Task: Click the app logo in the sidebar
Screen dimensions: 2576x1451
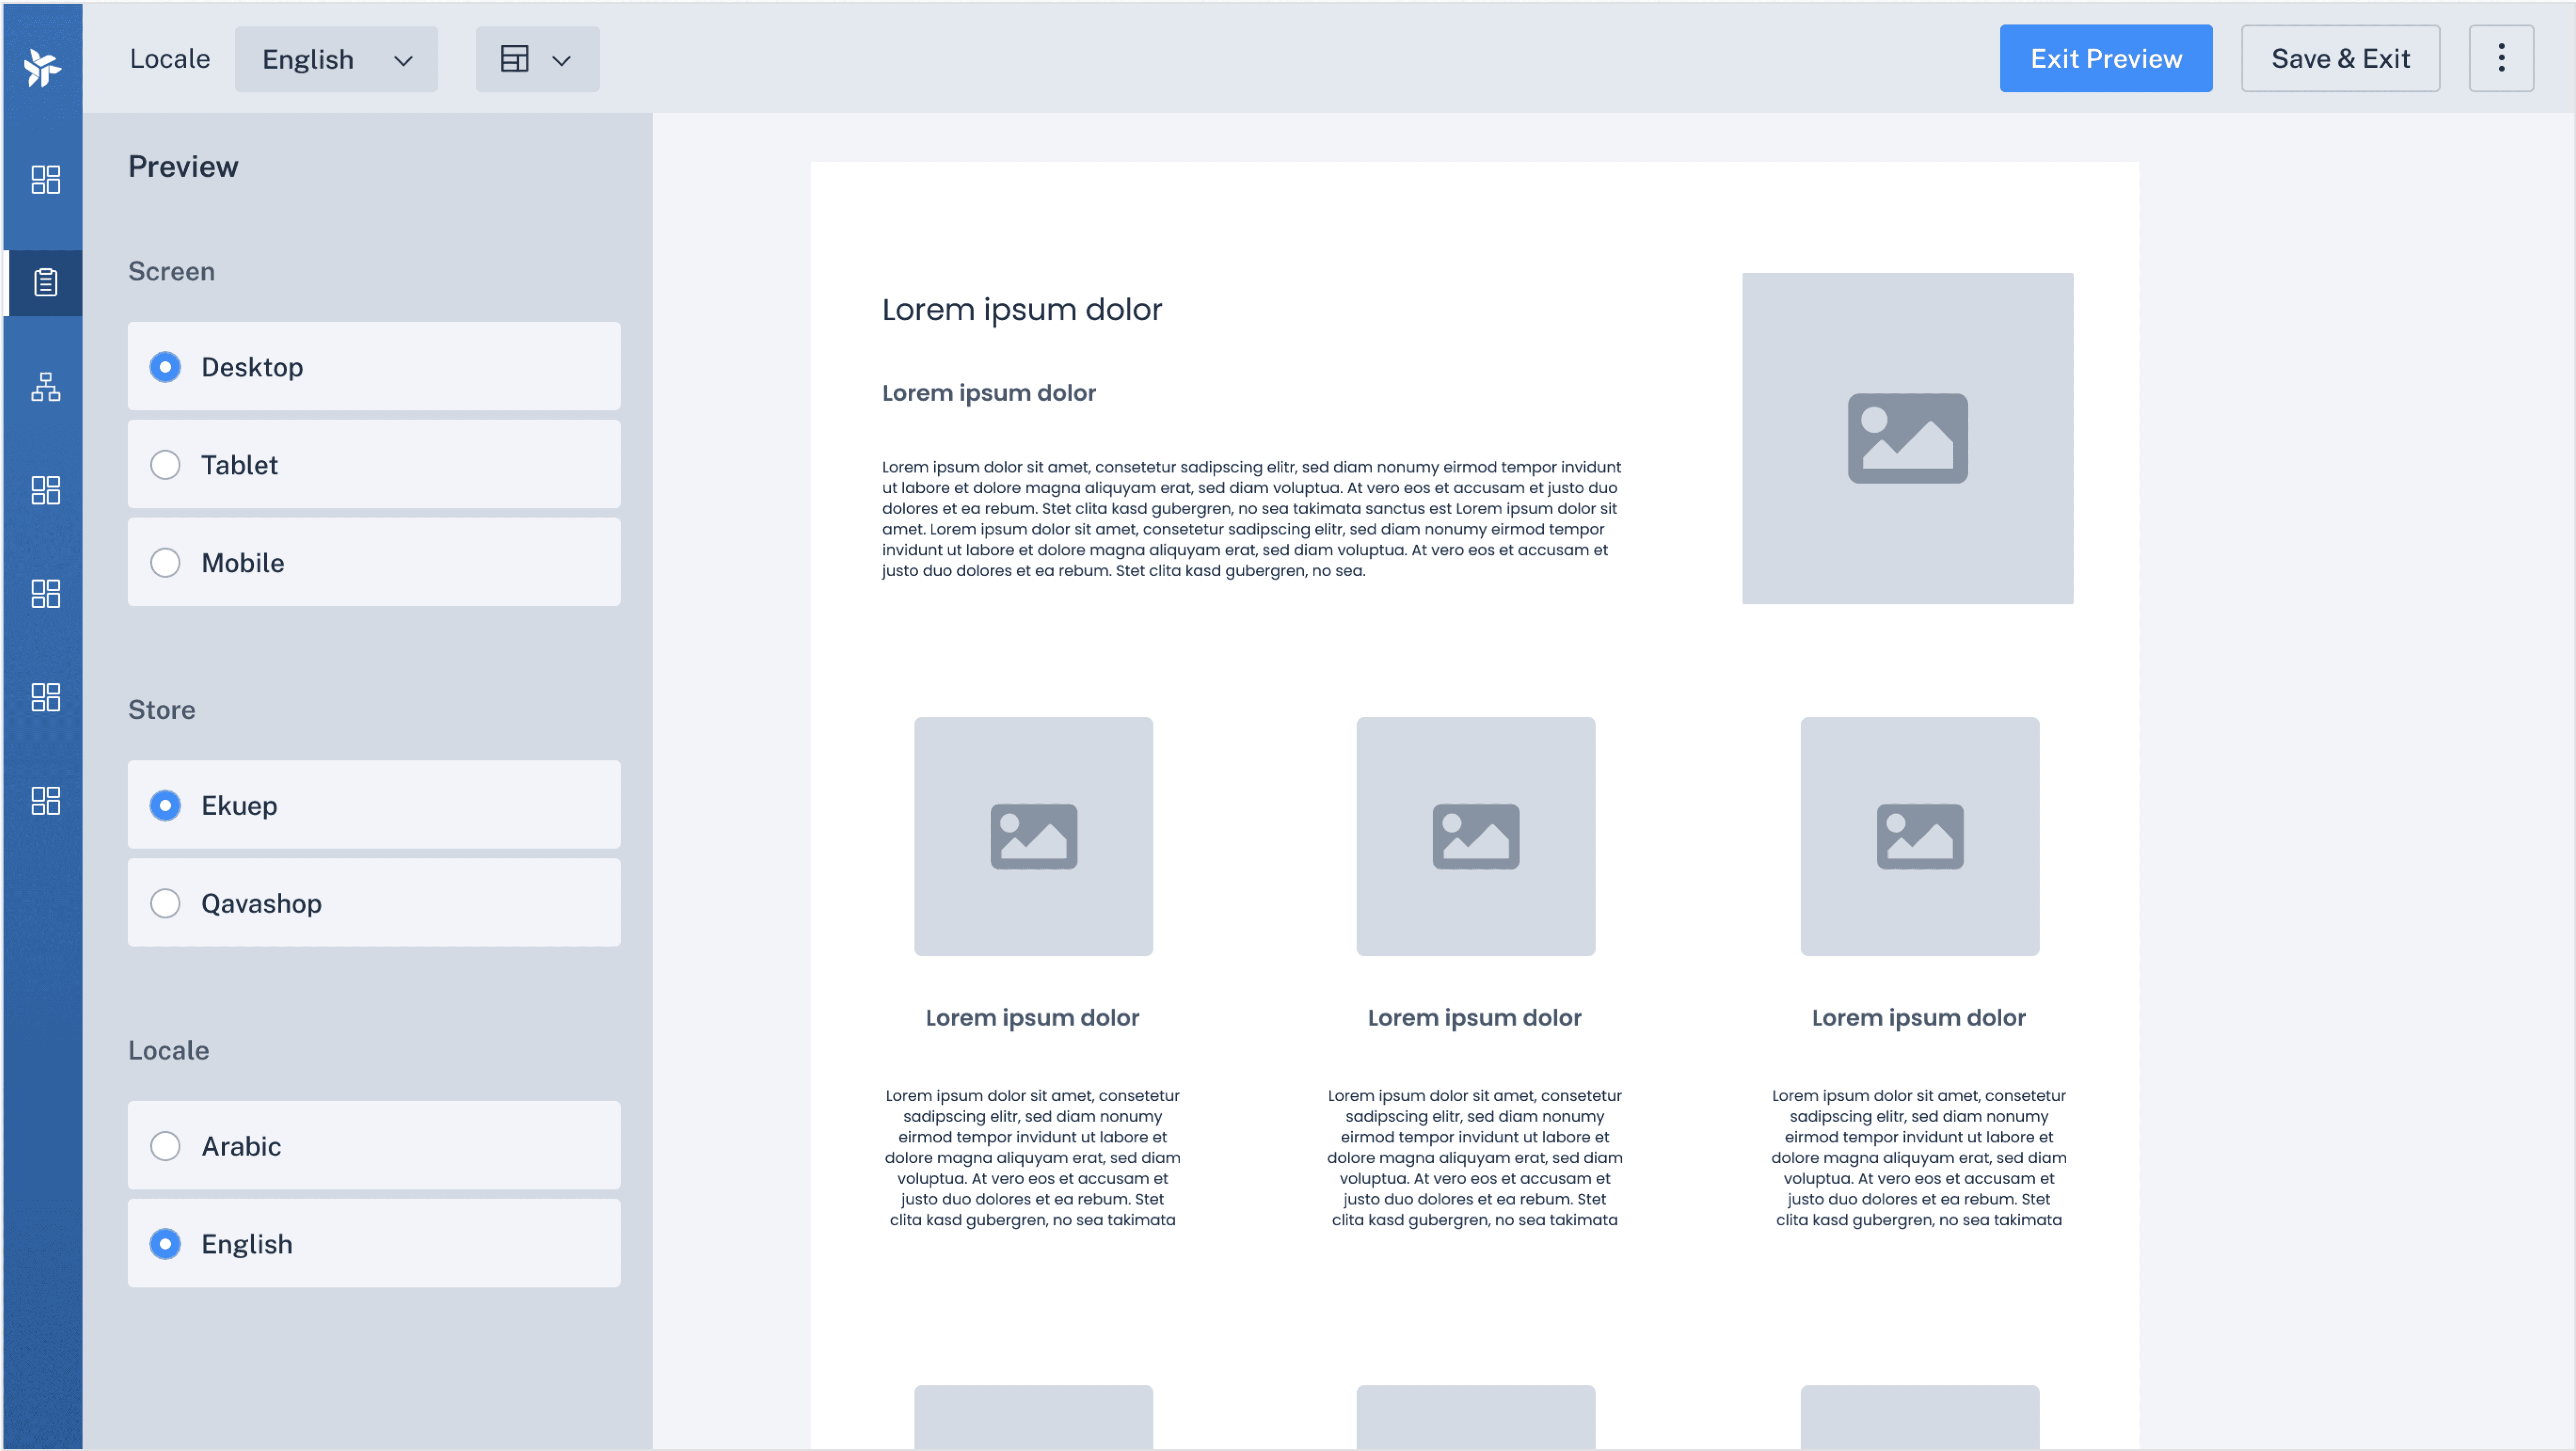Action: [42, 67]
